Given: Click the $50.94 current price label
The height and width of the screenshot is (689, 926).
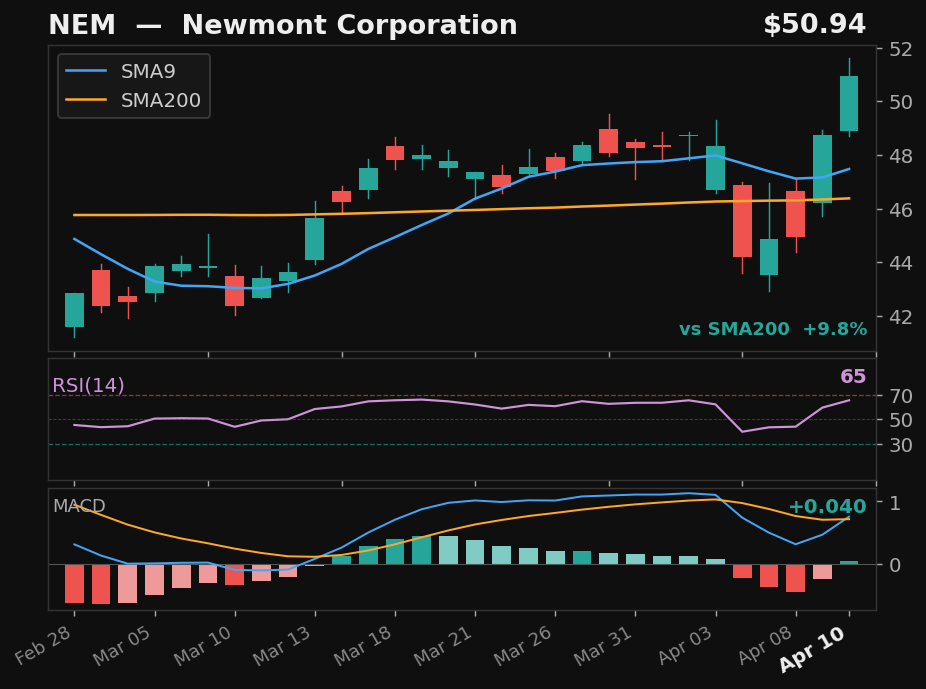Looking at the screenshot, I should (x=814, y=25).
